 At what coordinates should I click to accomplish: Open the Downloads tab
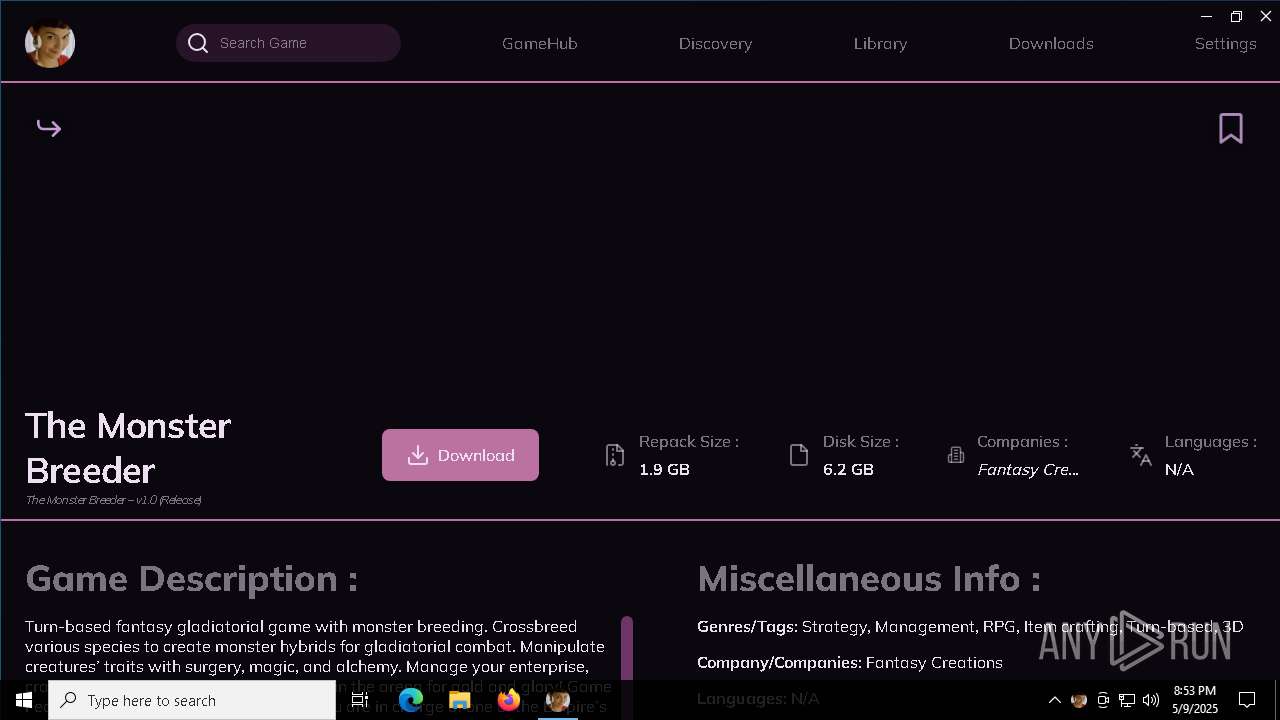pyautogui.click(x=1051, y=43)
